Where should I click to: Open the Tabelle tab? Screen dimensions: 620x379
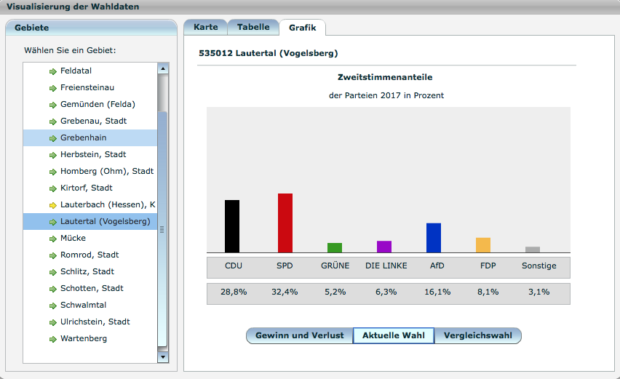click(253, 27)
